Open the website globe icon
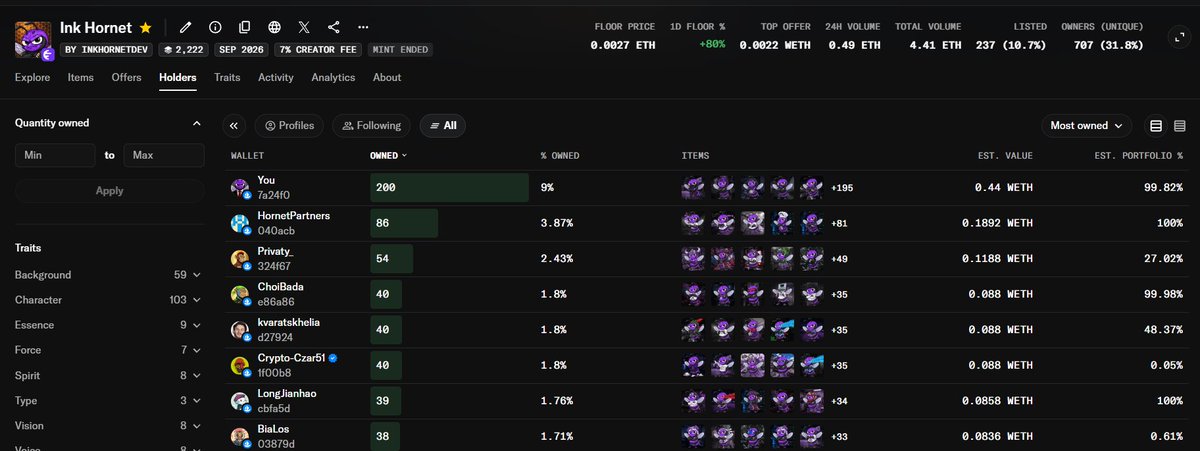The height and width of the screenshot is (451, 1200). (x=275, y=28)
